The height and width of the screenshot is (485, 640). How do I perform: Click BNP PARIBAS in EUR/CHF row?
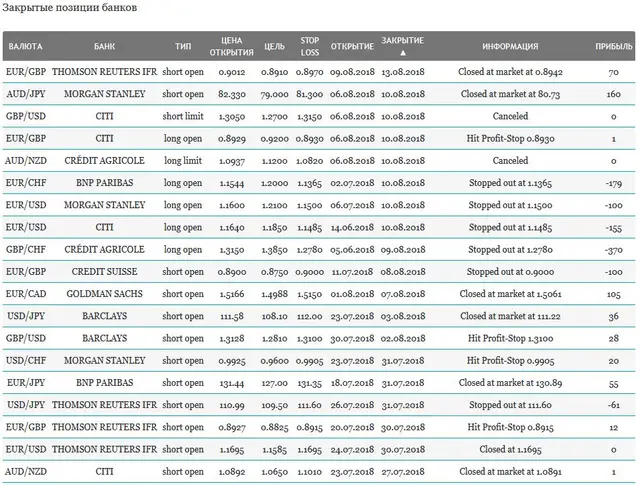[x=104, y=183]
